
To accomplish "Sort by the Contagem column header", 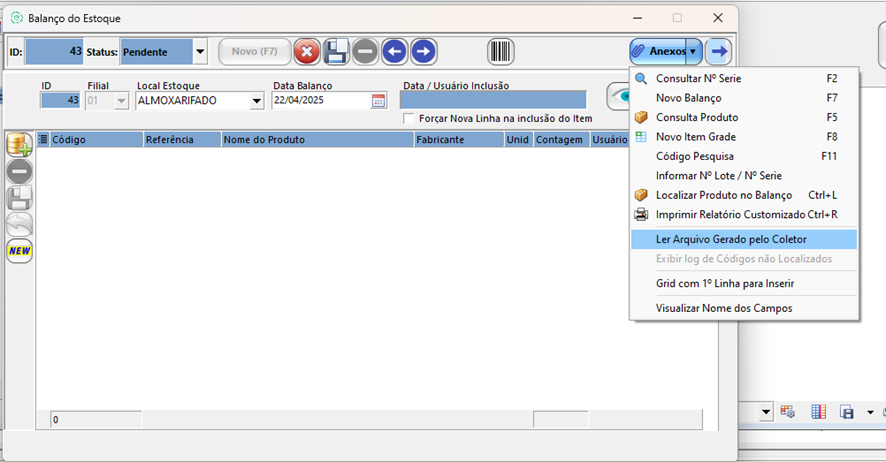I will tap(562, 140).
